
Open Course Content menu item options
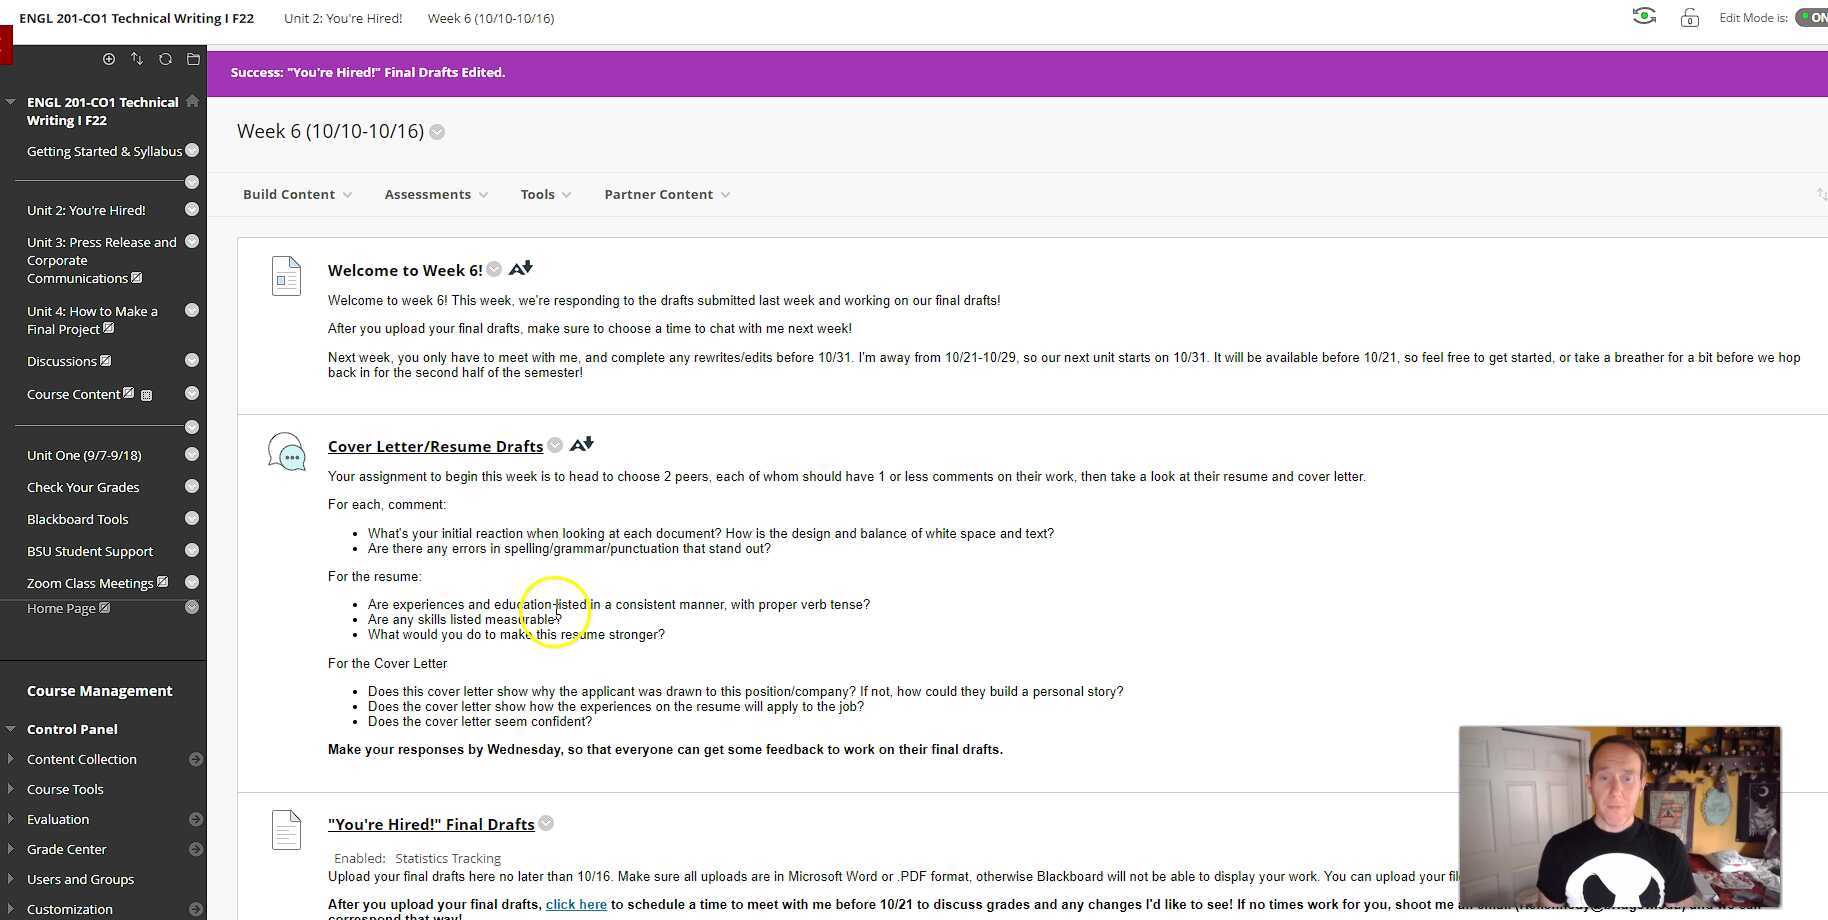(192, 393)
